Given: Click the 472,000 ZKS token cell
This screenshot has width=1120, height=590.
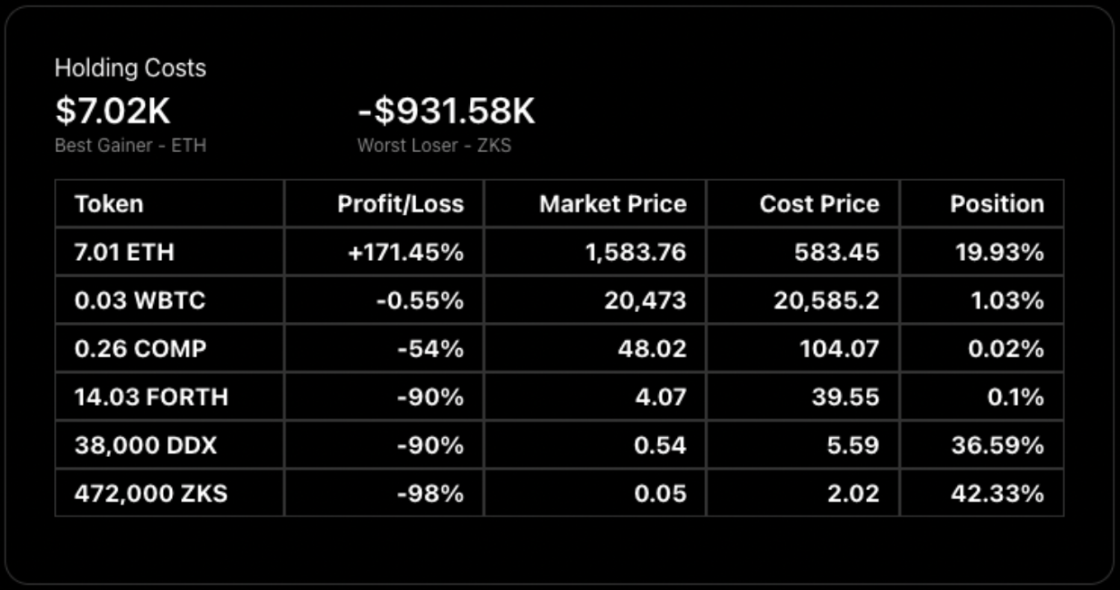Looking at the screenshot, I should 151,493.
